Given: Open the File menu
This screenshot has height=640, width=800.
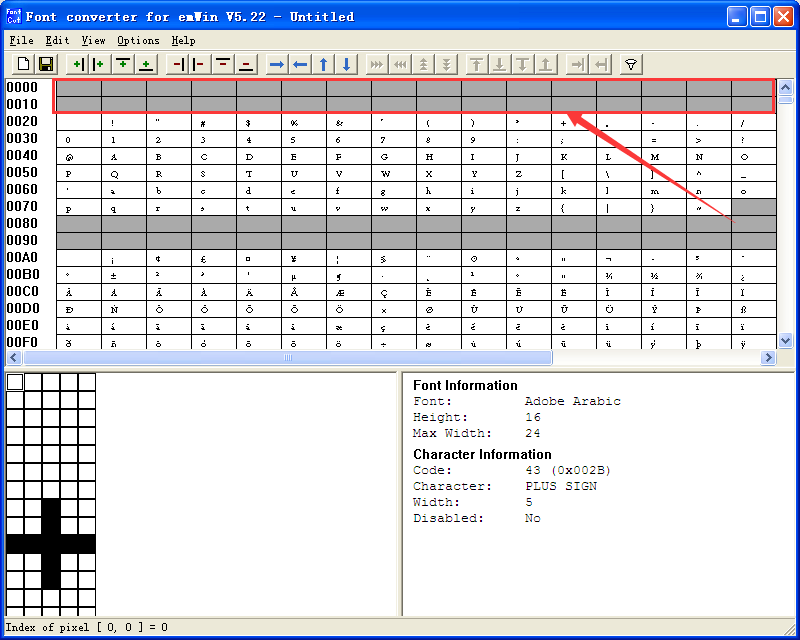Looking at the screenshot, I should click(x=21, y=40).
